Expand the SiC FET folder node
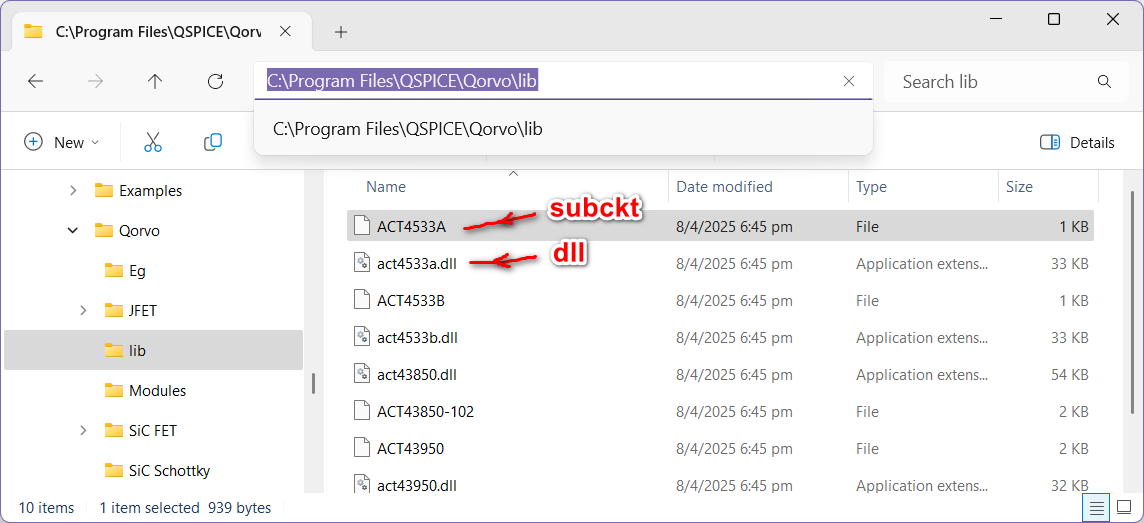 point(83,430)
